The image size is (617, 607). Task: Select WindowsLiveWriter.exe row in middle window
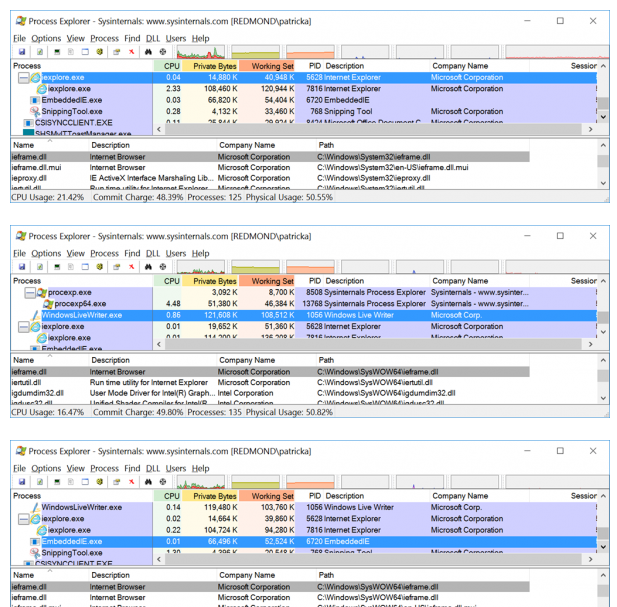tap(303, 315)
